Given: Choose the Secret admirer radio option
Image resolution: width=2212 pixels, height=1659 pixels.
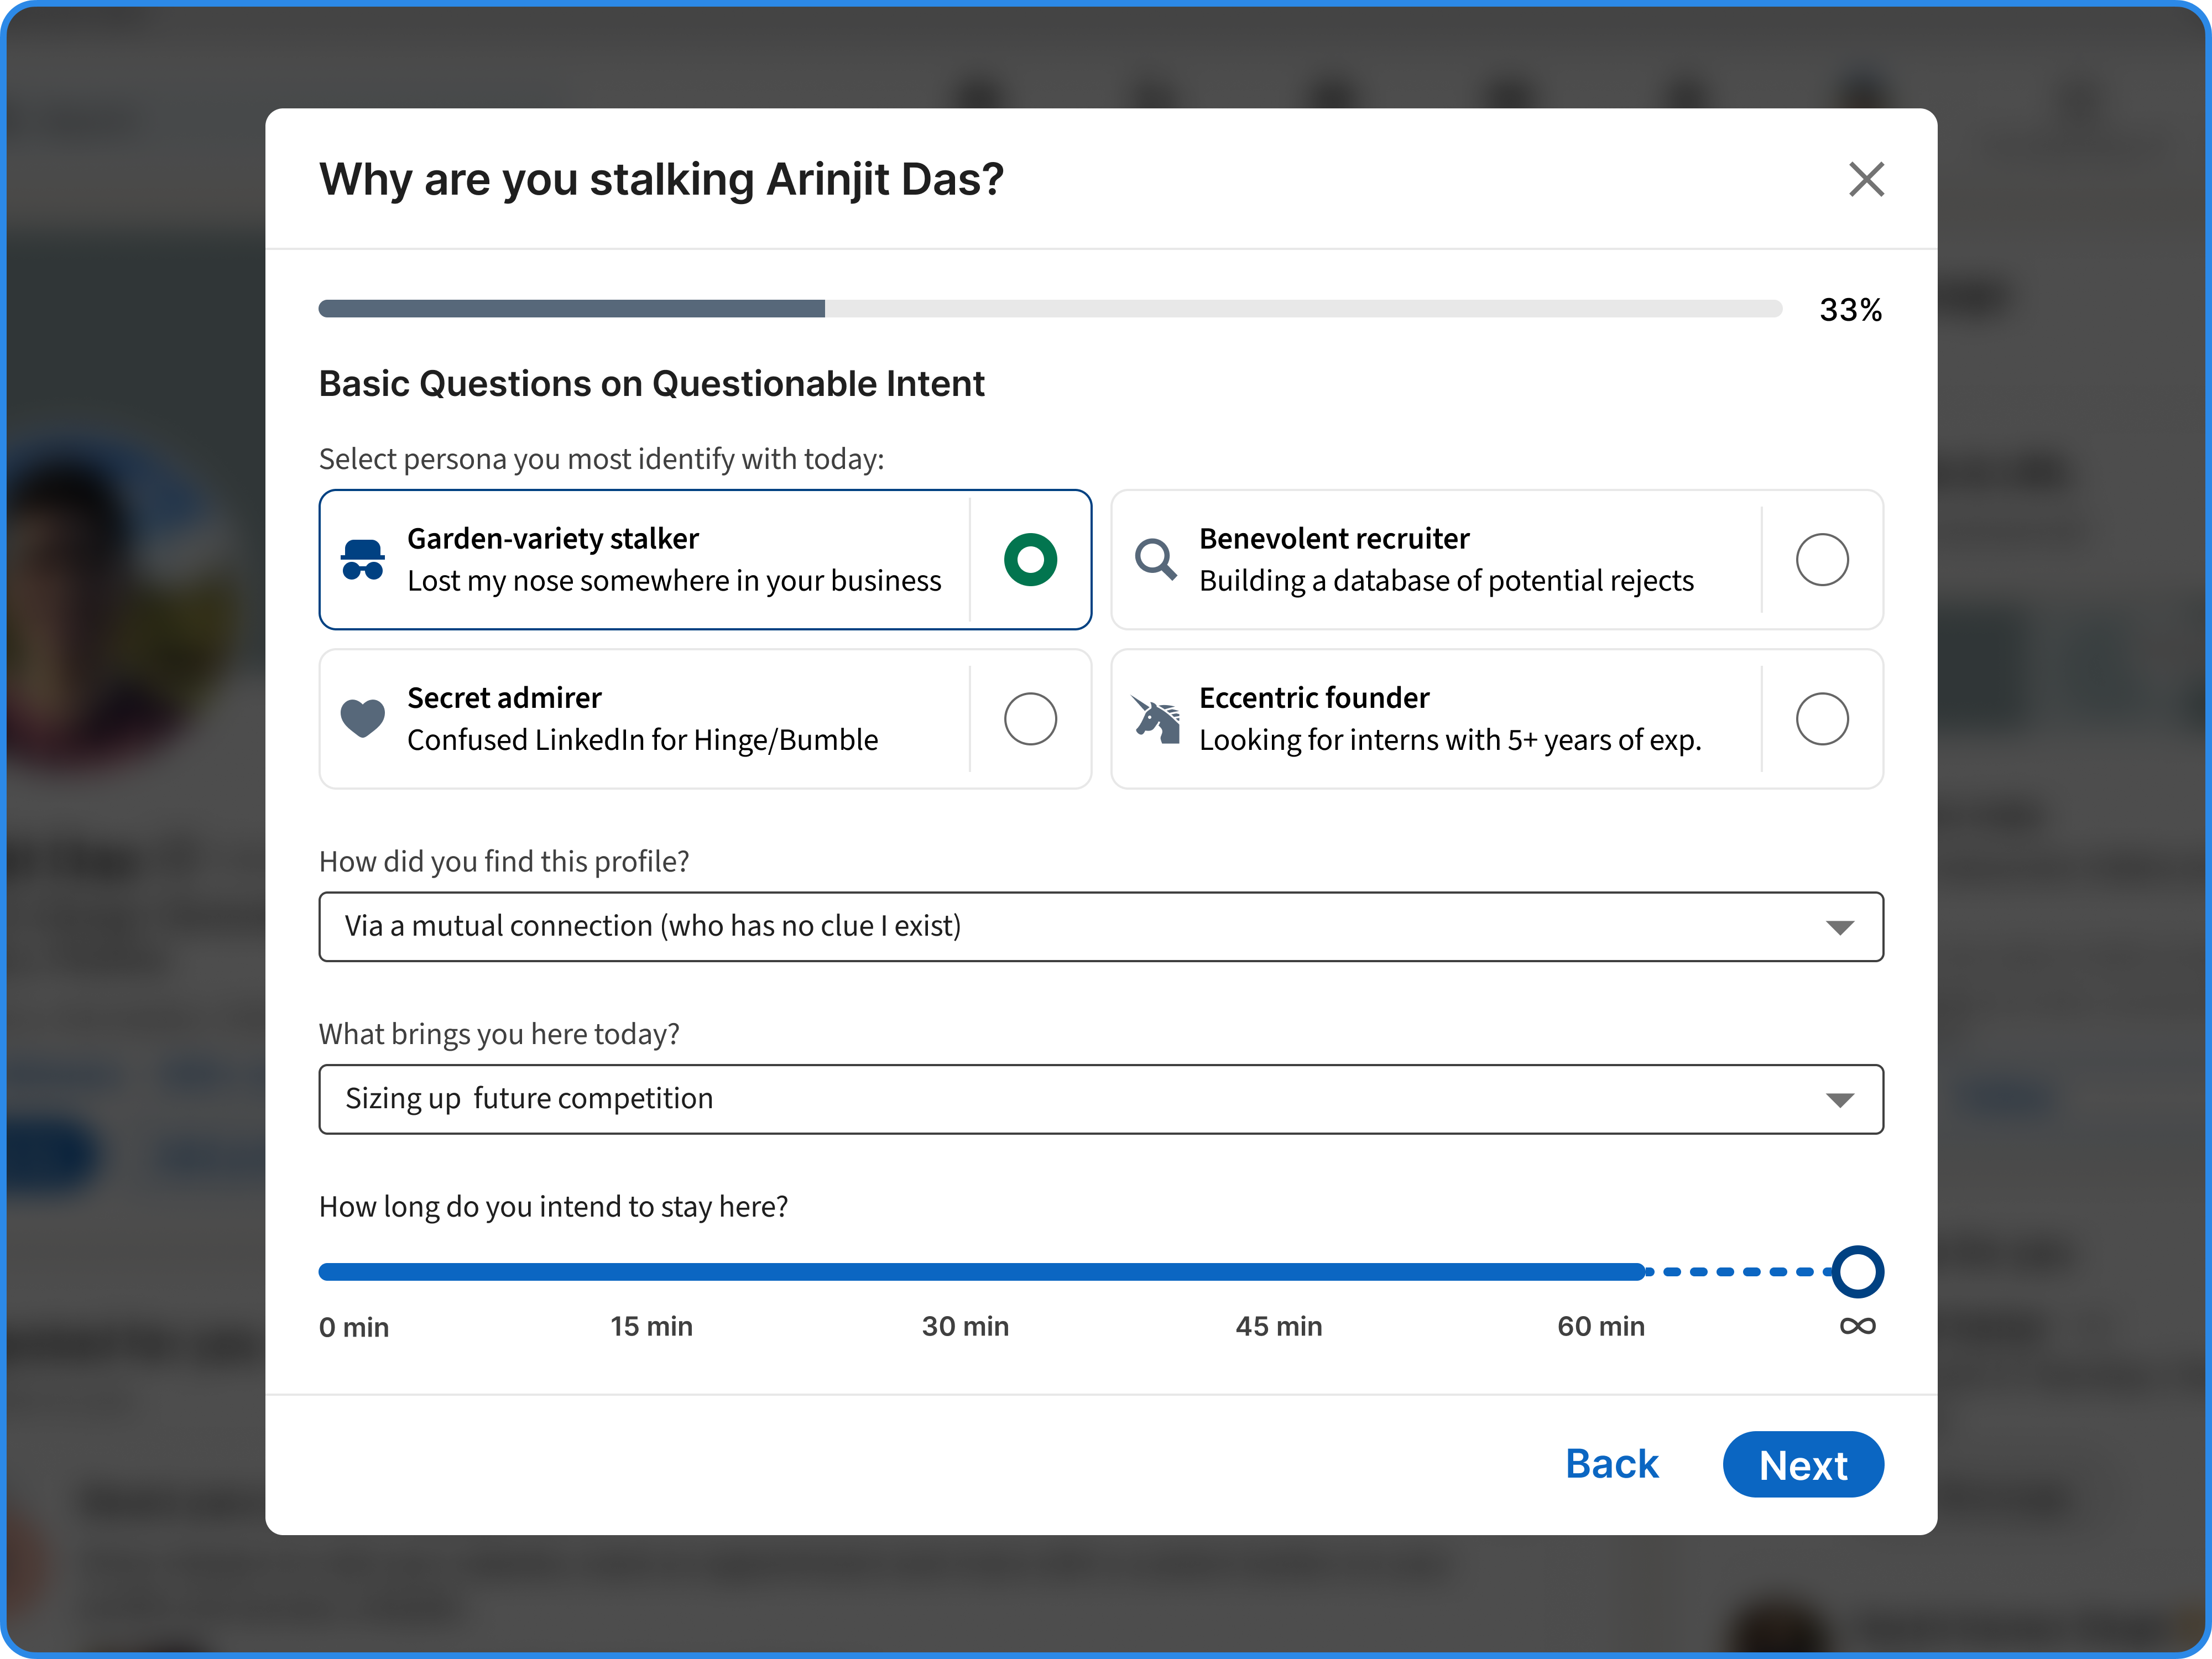Looking at the screenshot, I should (1030, 719).
